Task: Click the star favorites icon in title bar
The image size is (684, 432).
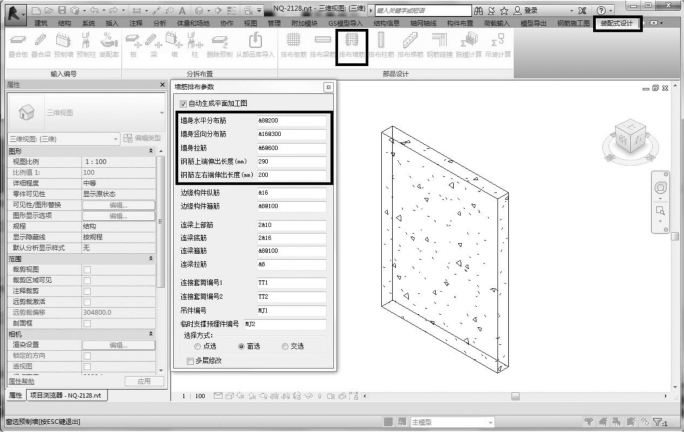Action: [504, 10]
